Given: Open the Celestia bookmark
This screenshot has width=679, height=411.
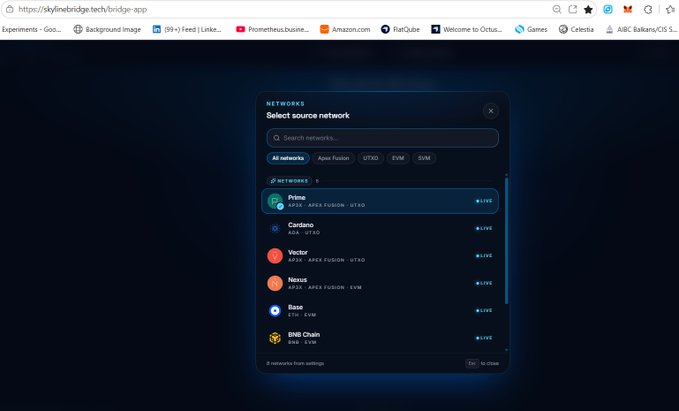Looking at the screenshot, I should coord(576,29).
